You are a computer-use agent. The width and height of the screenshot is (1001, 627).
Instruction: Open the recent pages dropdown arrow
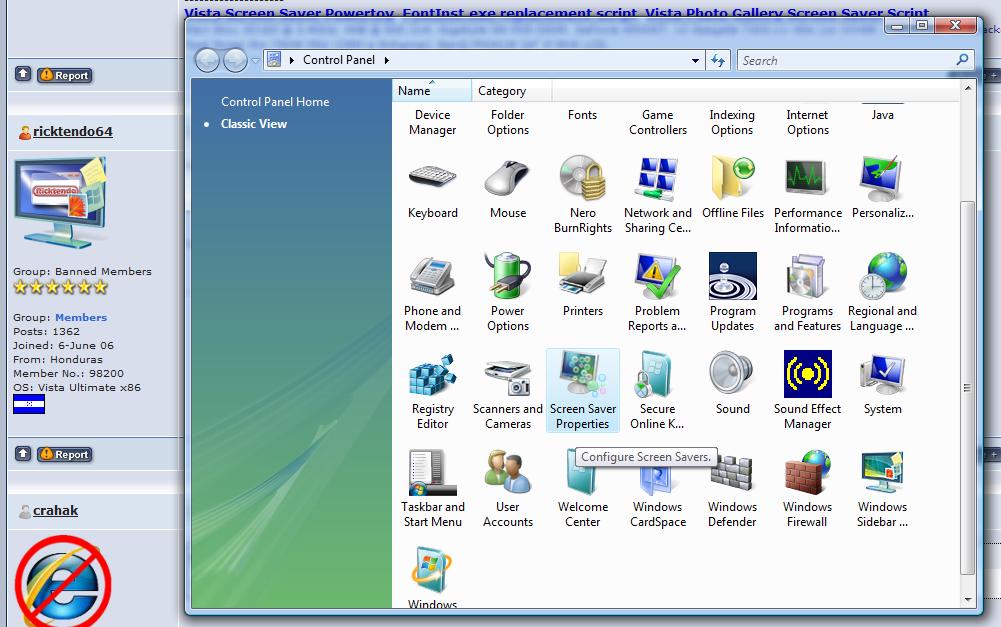(x=255, y=61)
